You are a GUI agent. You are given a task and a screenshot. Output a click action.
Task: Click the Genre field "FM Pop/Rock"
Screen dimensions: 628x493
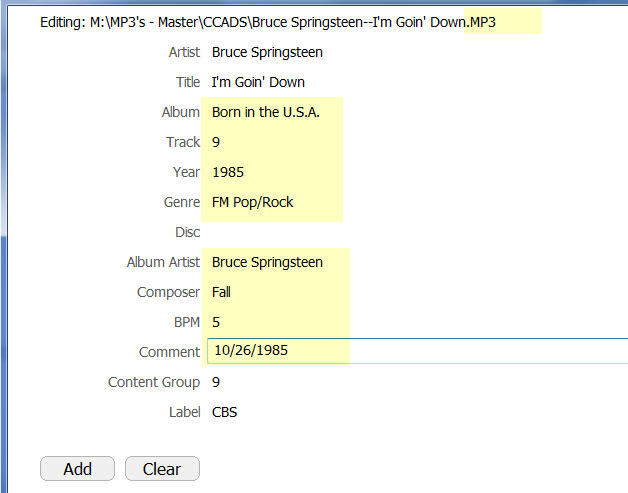252,202
